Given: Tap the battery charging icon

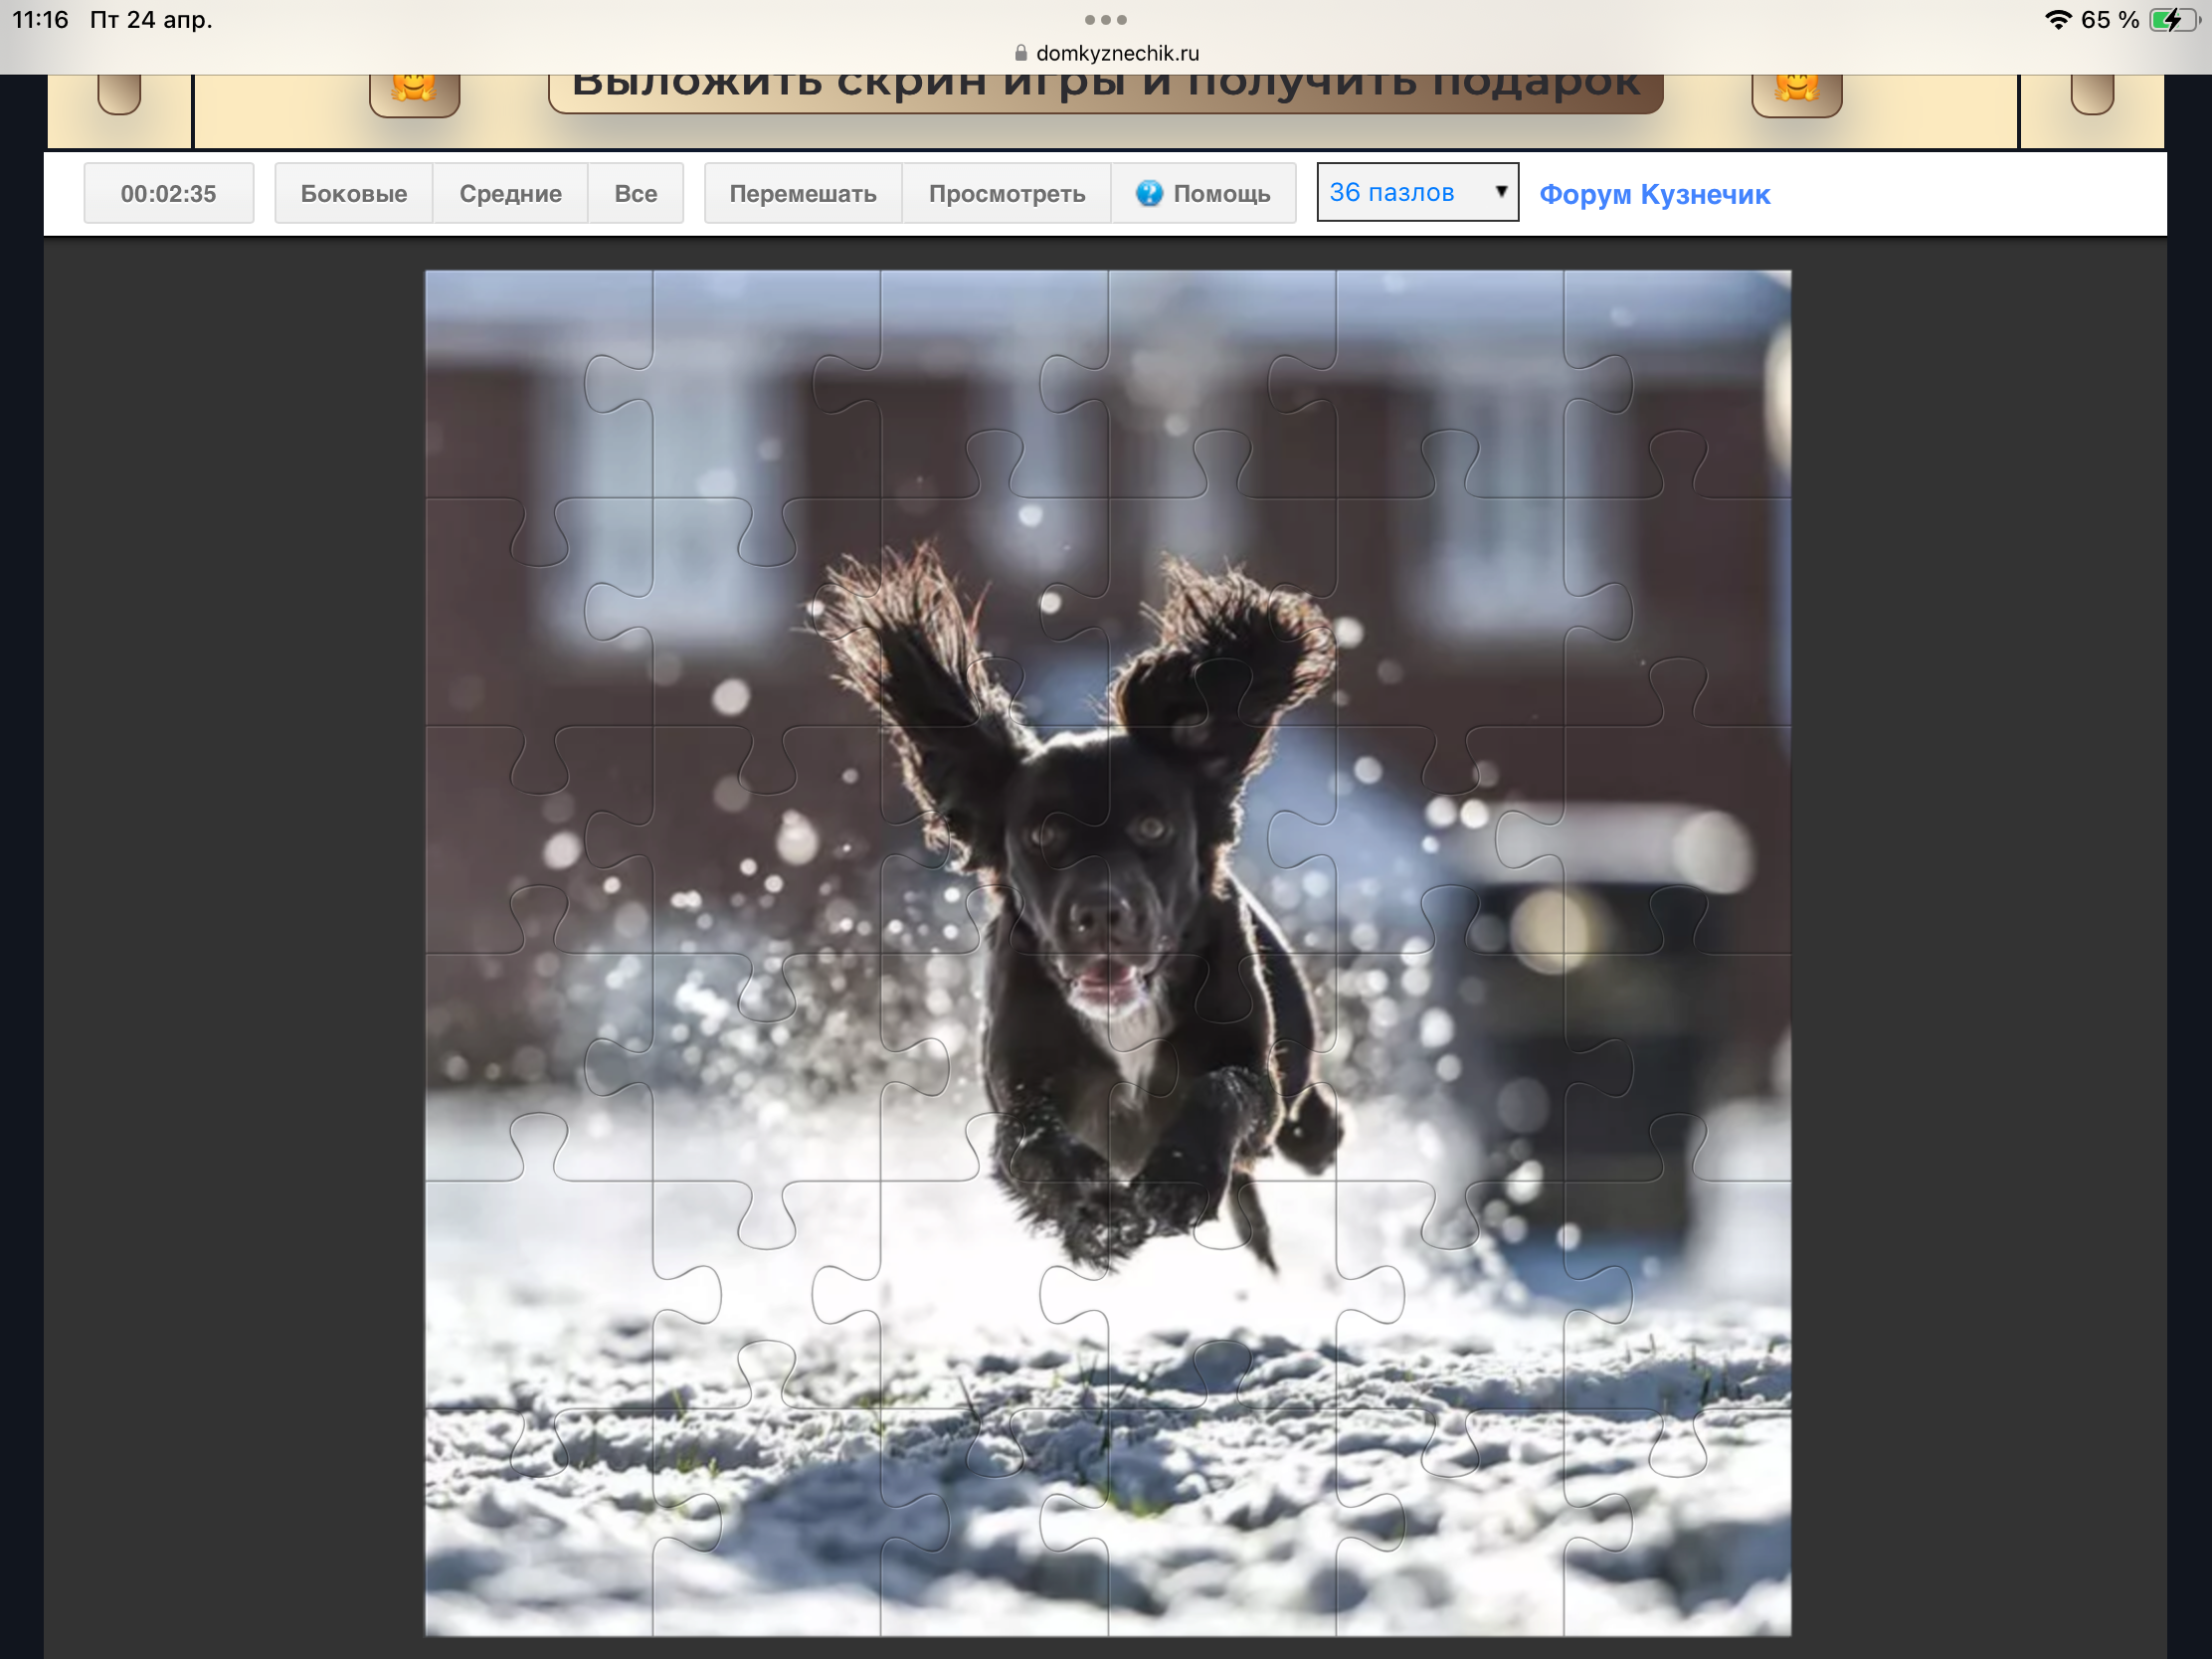Looking at the screenshot, I should point(2172,20).
